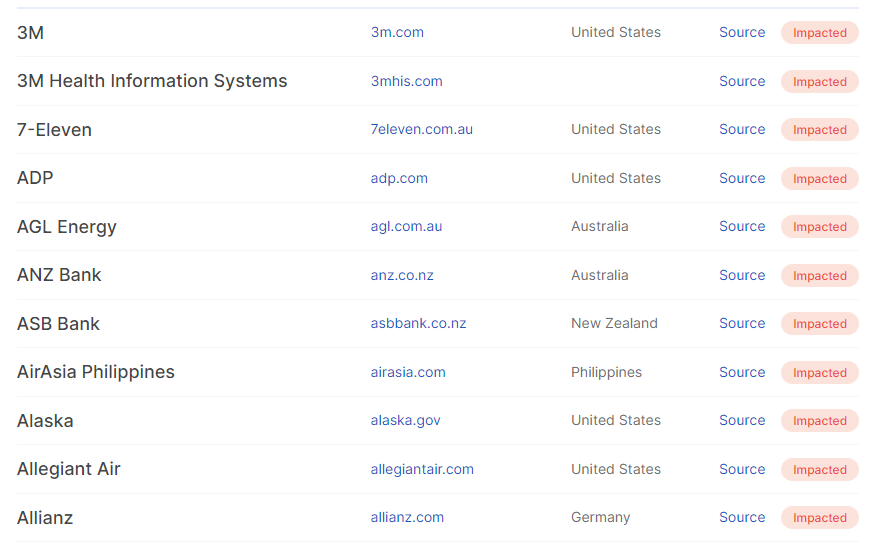This screenshot has width=869, height=544.
Task: Select AirAsia Philippines Impacted badge
Action: pos(820,372)
